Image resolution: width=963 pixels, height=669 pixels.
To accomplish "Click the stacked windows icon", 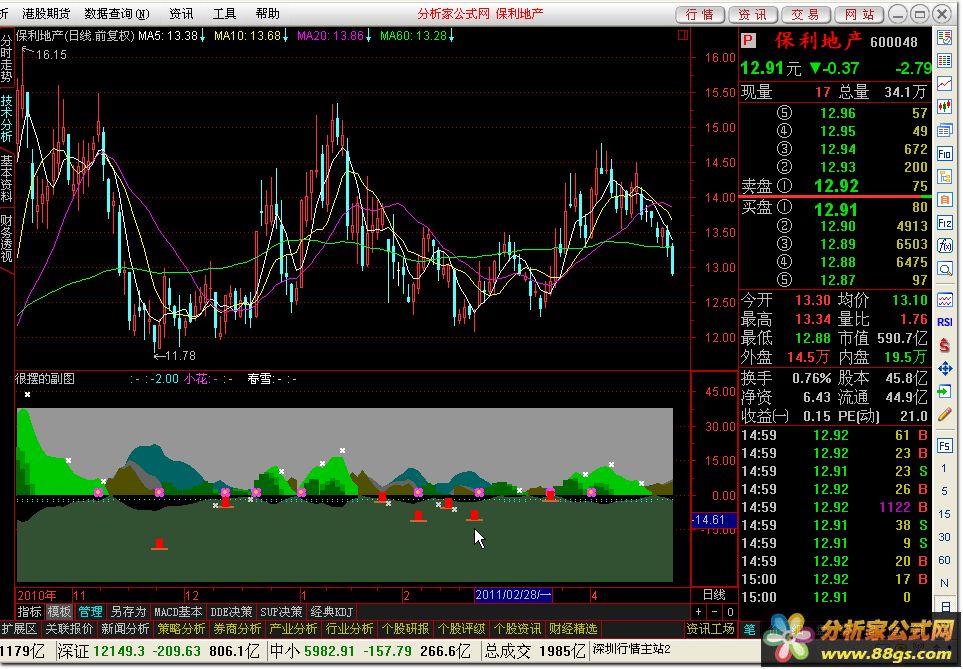I will (x=945, y=130).
